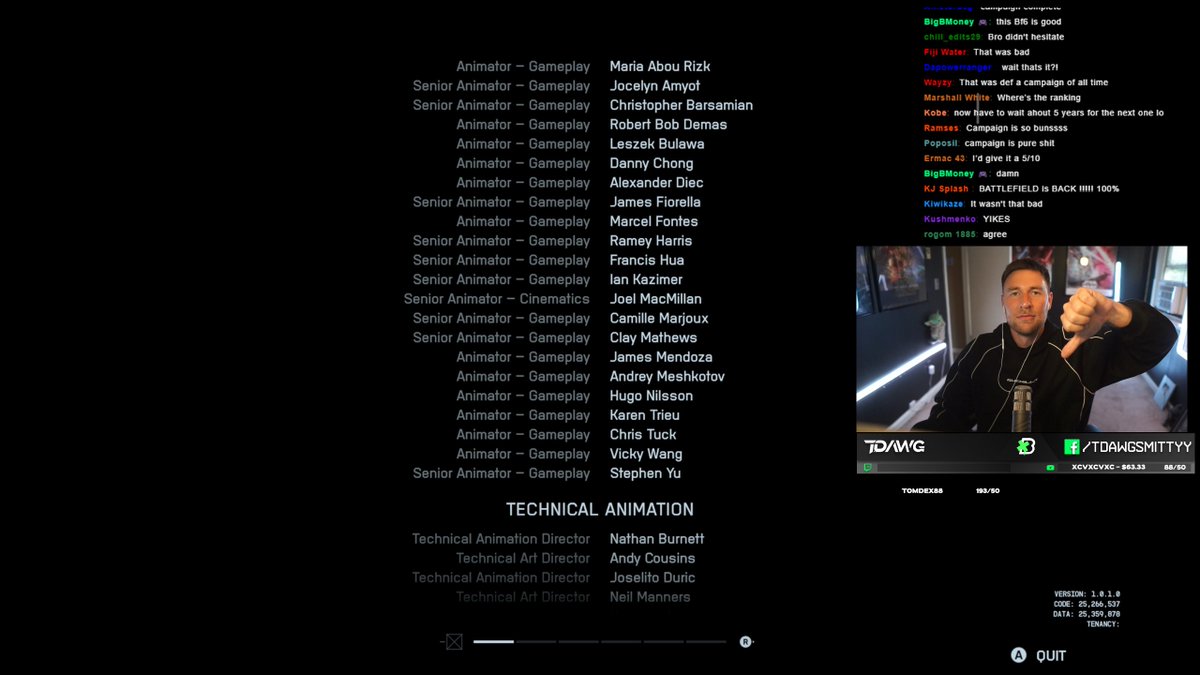
Task: Click credit name Andrey Meshkotov
Action: tap(667, 377)
